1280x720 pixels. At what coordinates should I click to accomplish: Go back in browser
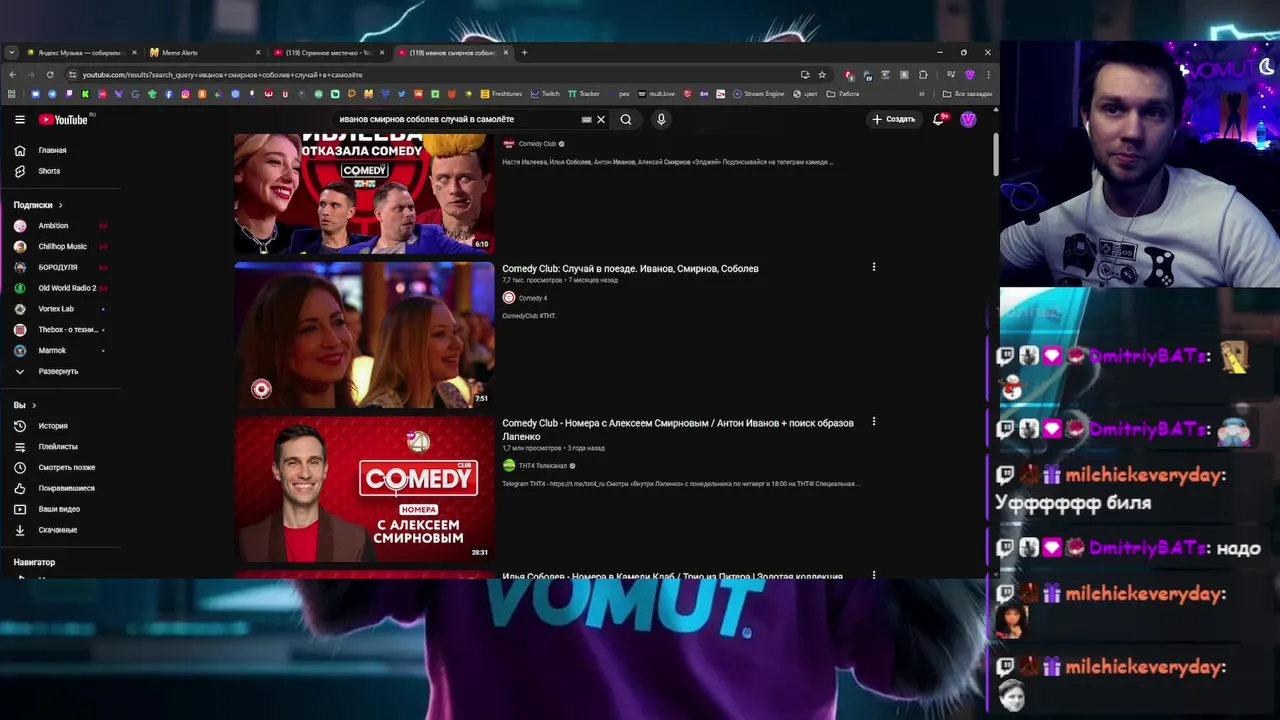12,75
